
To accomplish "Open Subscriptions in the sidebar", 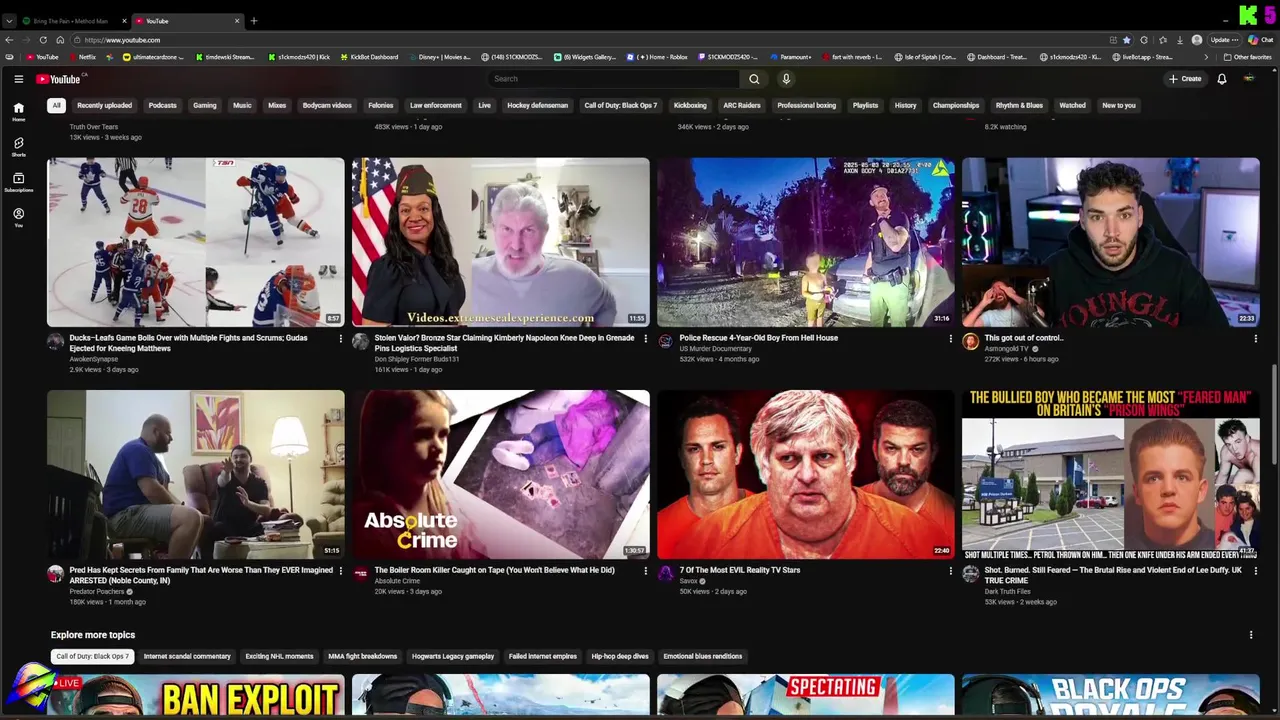I will pos(18,182).
